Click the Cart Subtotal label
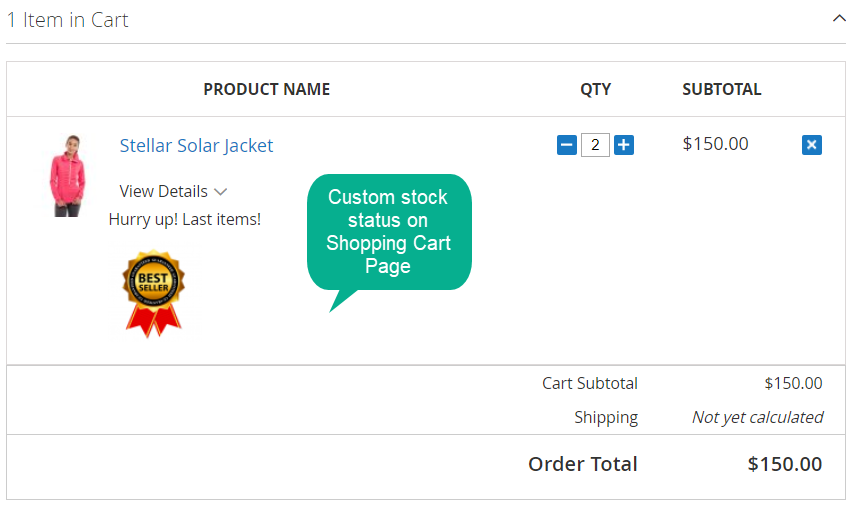Screen dimensions: 854x505 (x=590, y=383)
